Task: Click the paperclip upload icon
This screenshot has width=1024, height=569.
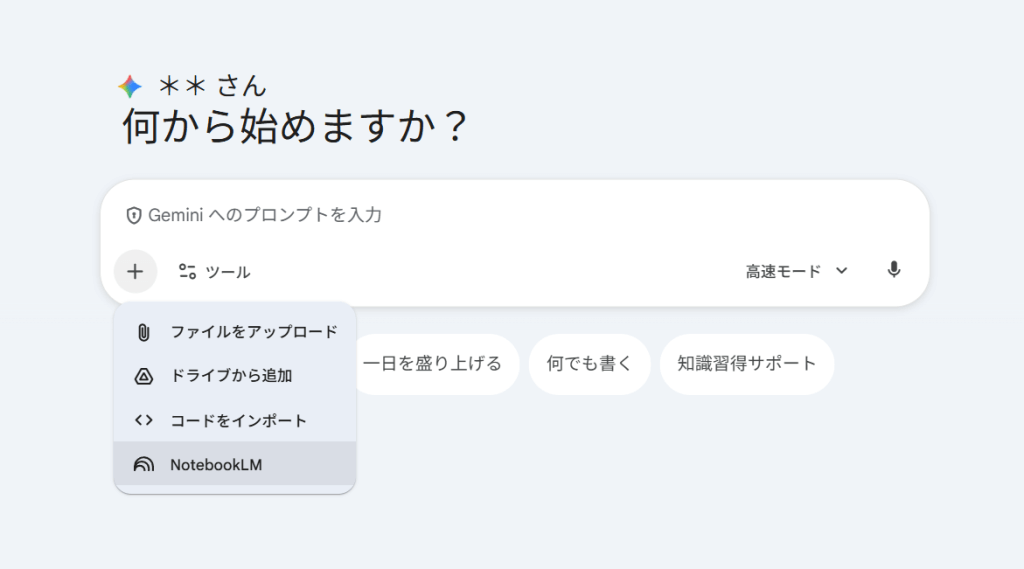Action: coord(143,332)
